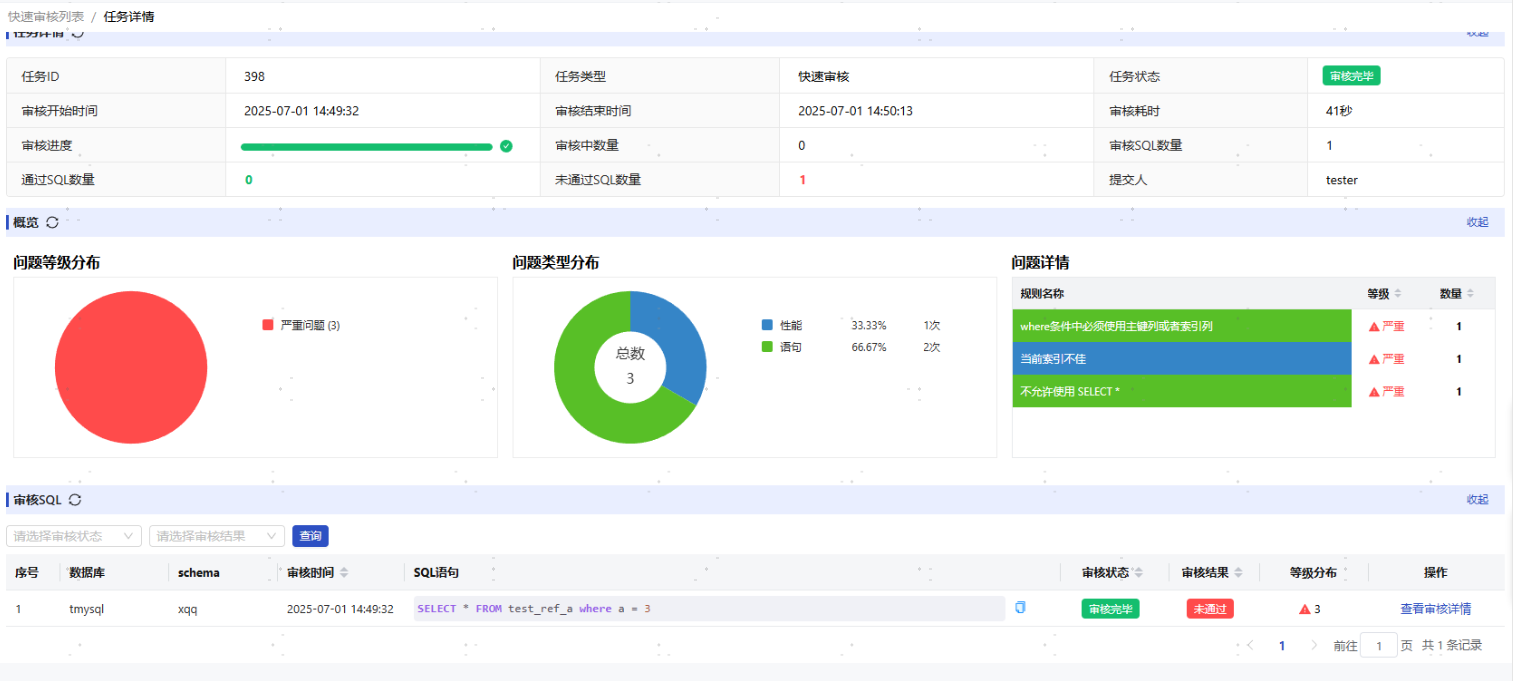The width and height of the screenshot is (1513, 681).
Task: Click the SQL statement code box
Action: click(708, 609)
